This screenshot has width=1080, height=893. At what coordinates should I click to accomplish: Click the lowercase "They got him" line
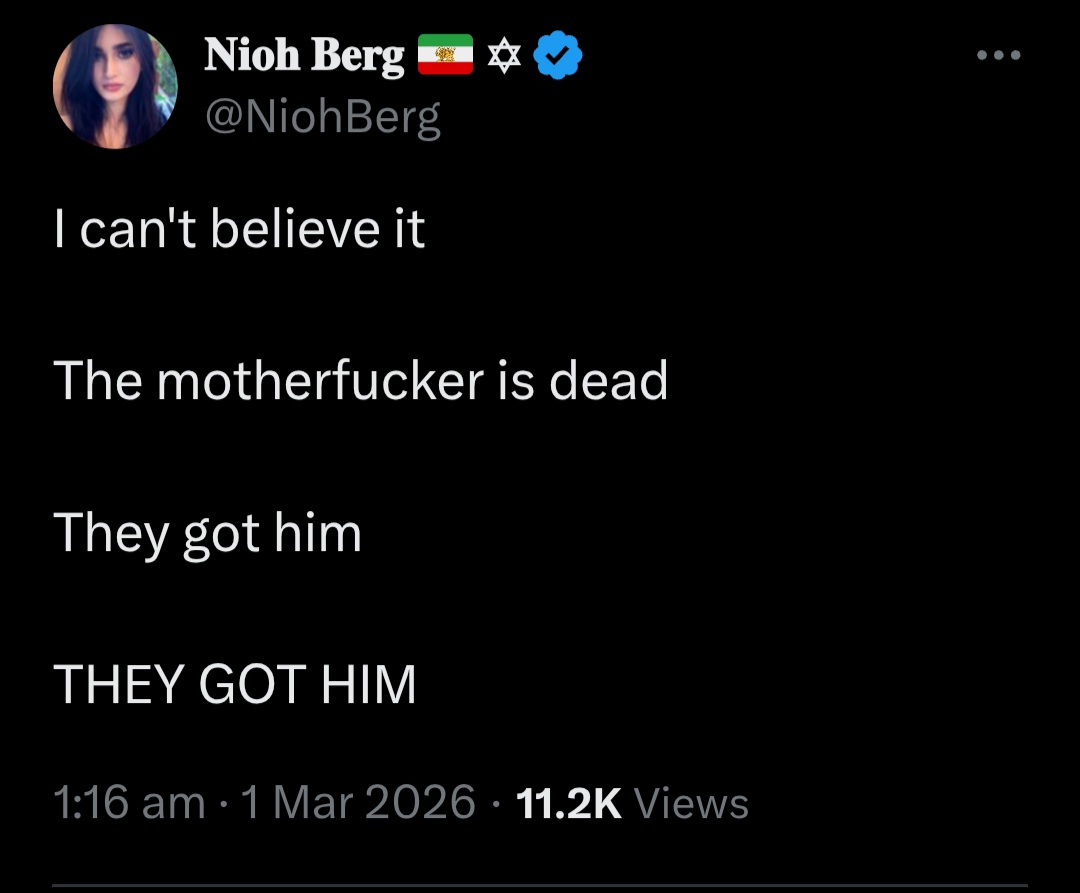coord(207,532)
